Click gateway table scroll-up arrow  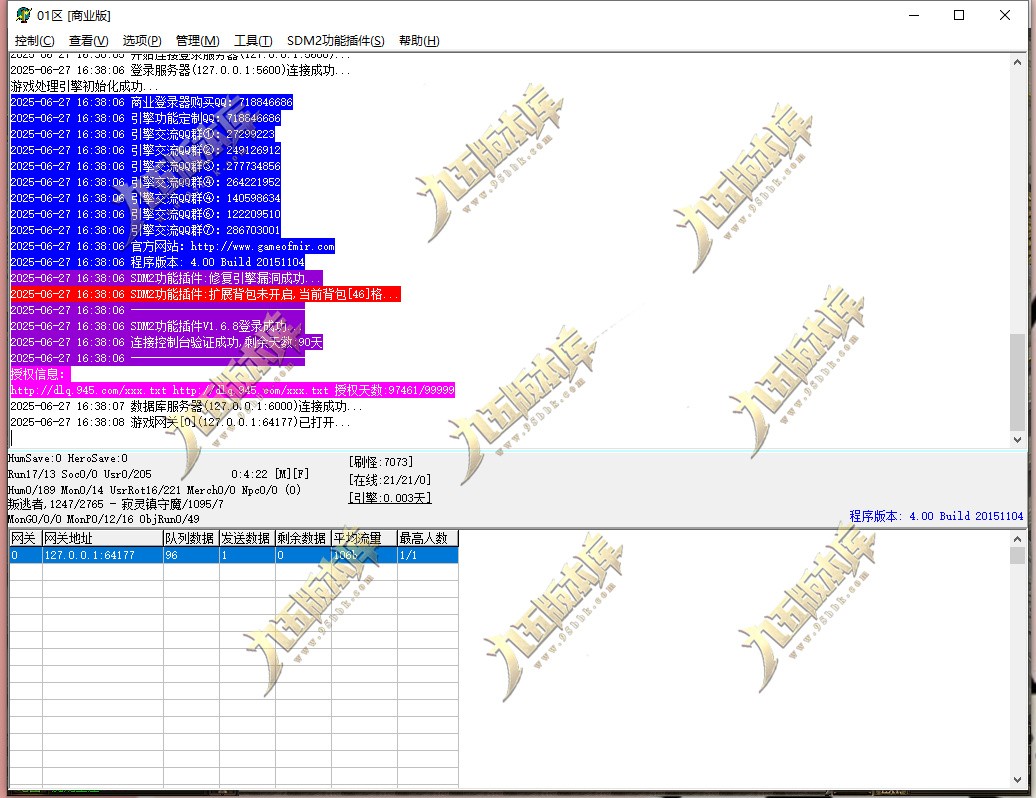click(1018, 539)
